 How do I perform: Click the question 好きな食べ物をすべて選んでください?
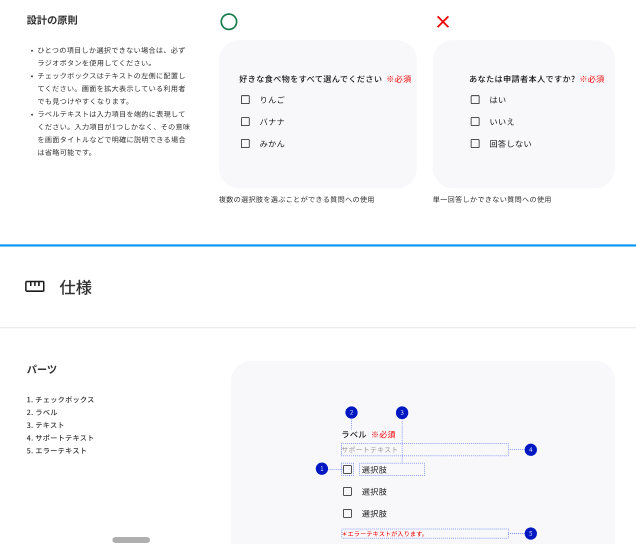310,79
